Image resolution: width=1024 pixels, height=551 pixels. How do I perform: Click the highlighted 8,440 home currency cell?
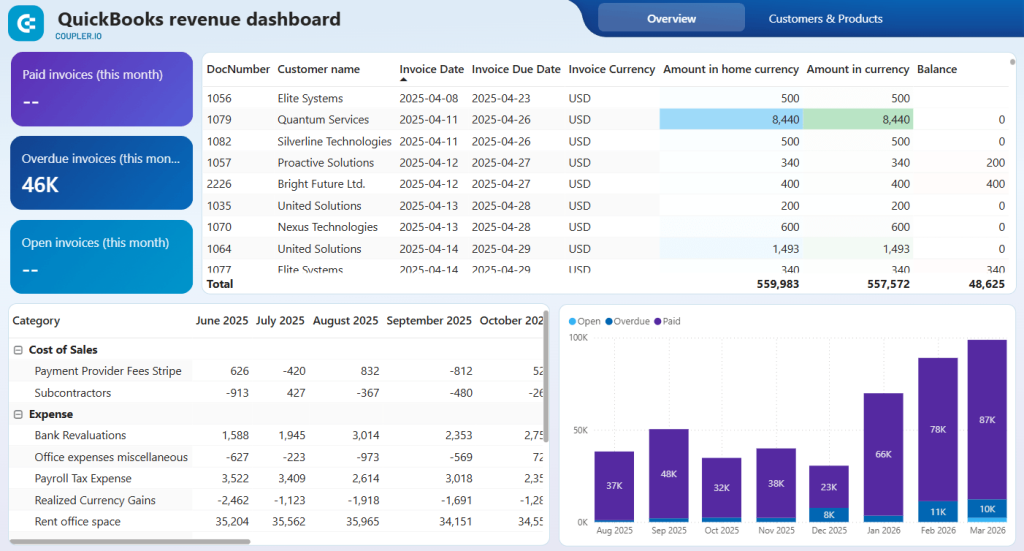coord(731,119)
